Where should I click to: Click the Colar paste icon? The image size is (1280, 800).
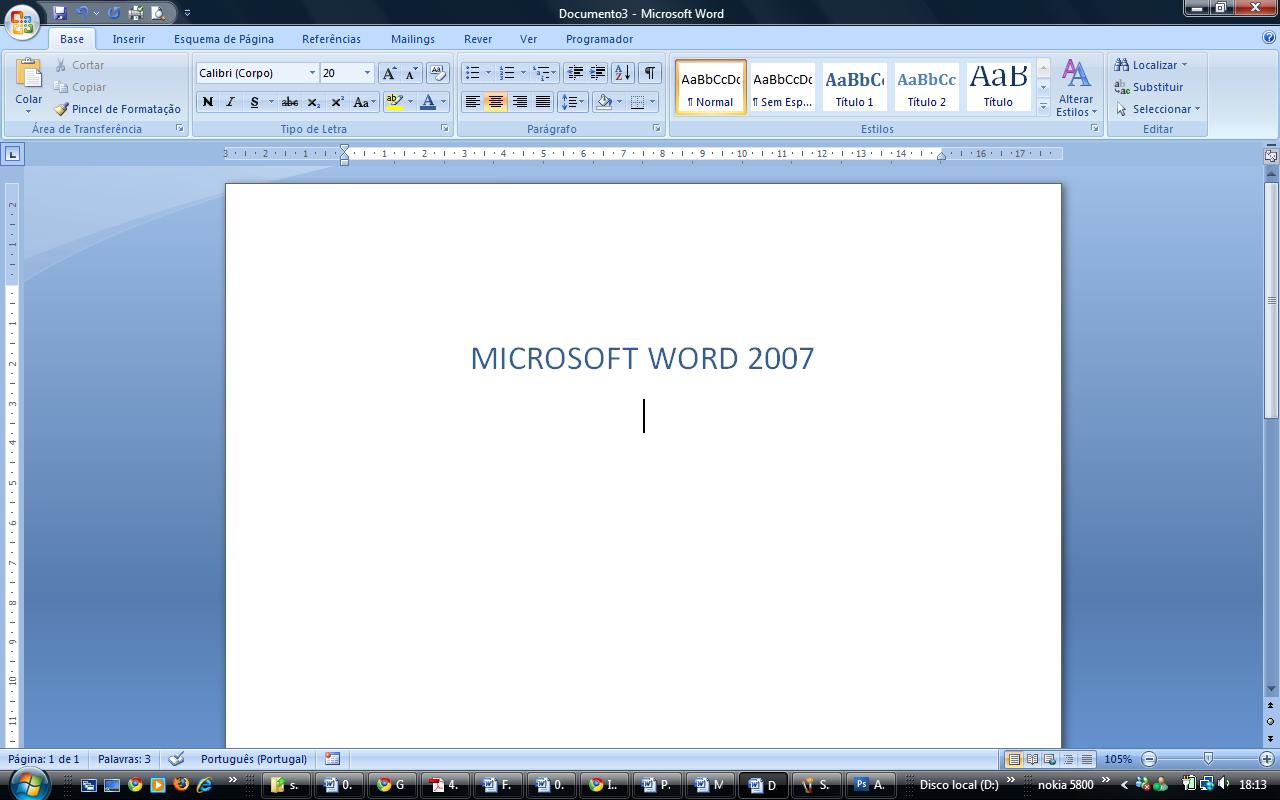point(28,74)
